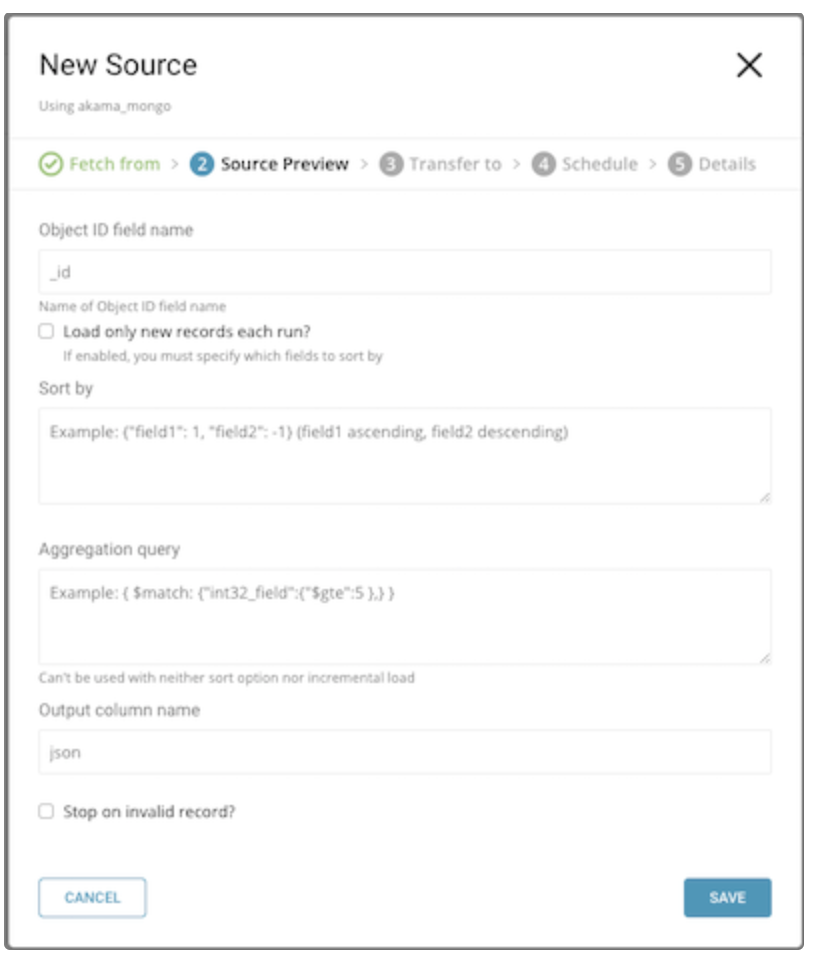Close the New Source dialog

(x=749, y=66)
